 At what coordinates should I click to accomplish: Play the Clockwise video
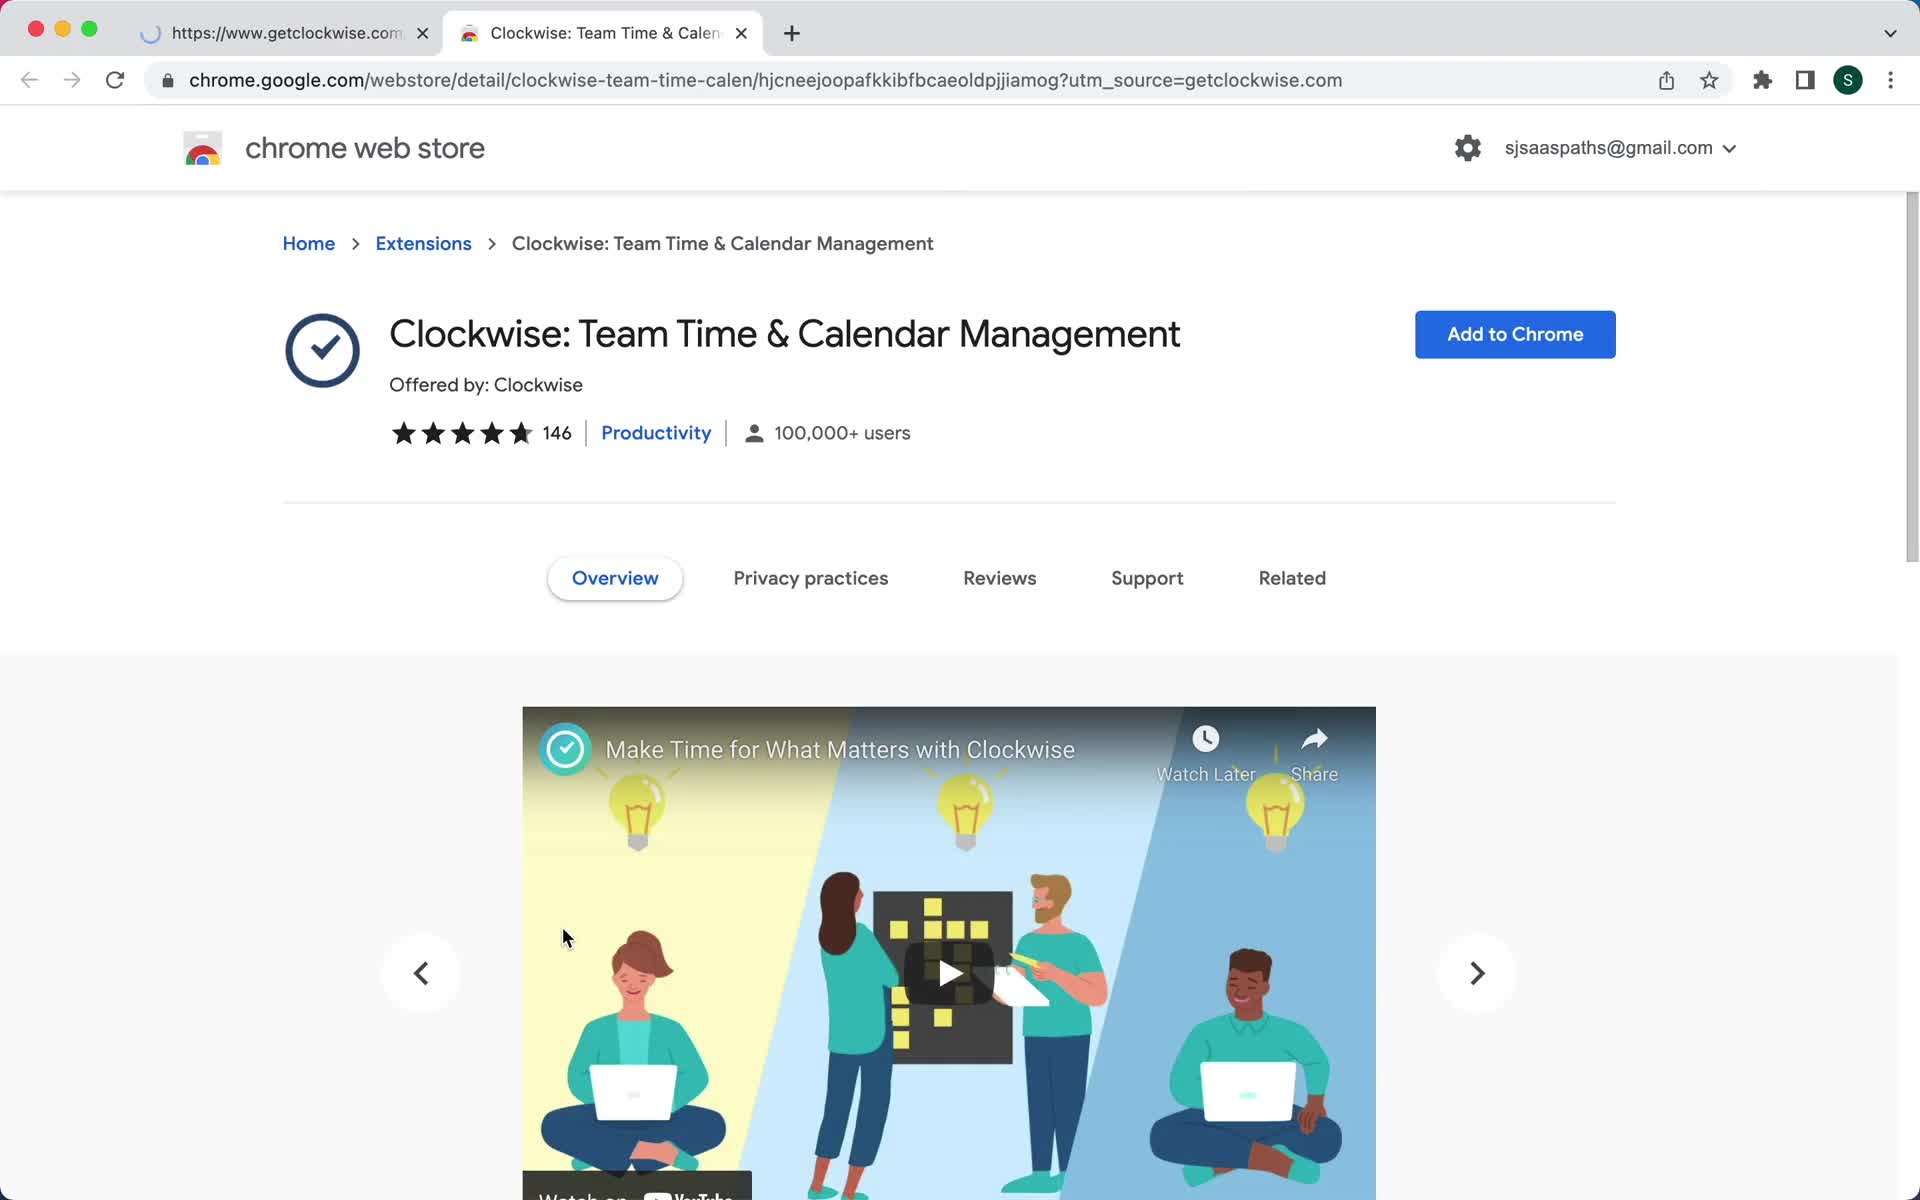coord(949,973)
